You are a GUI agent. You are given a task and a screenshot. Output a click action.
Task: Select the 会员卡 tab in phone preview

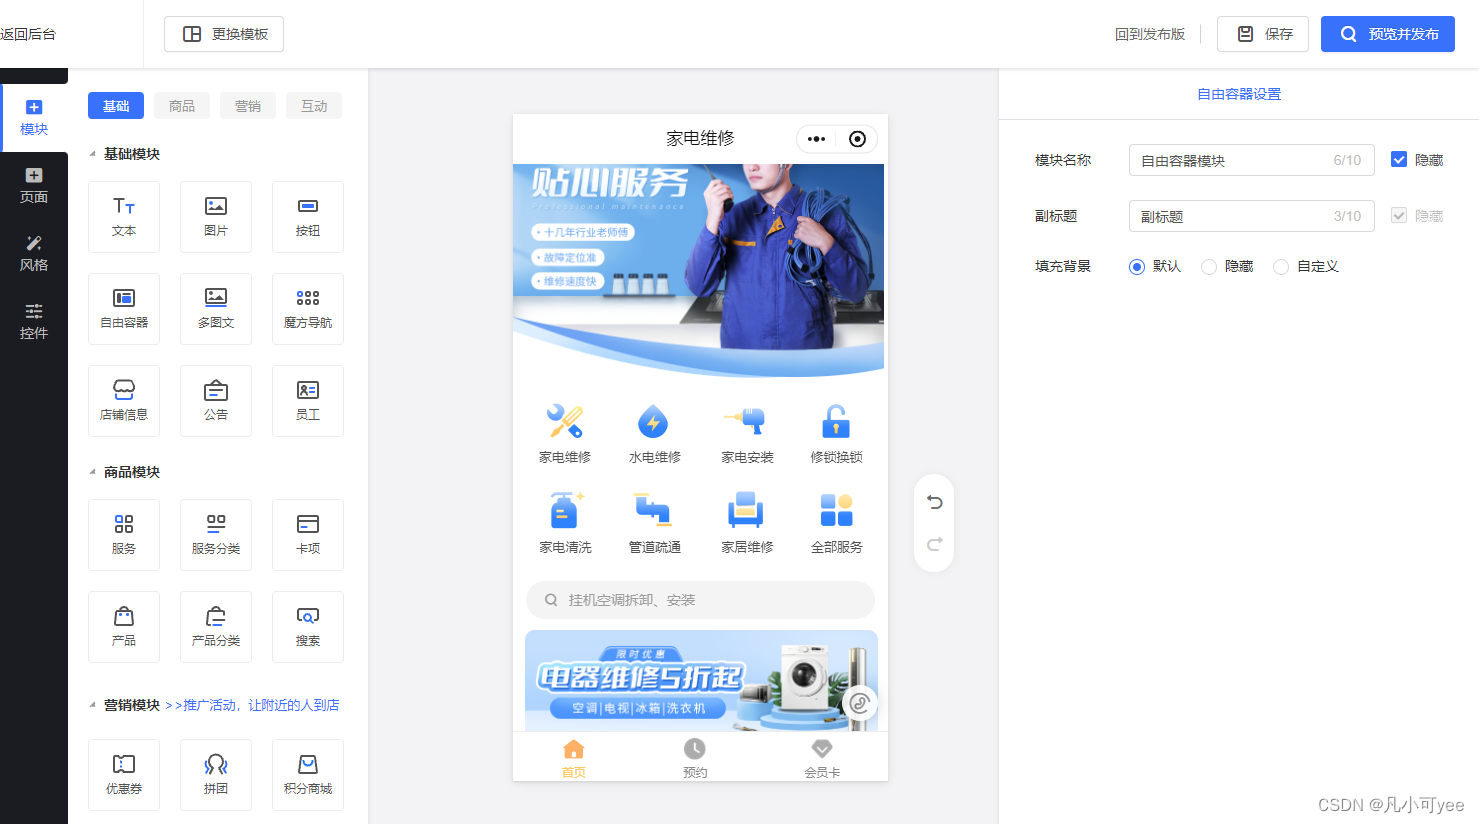pyautogui.click(x=822, y=758)
